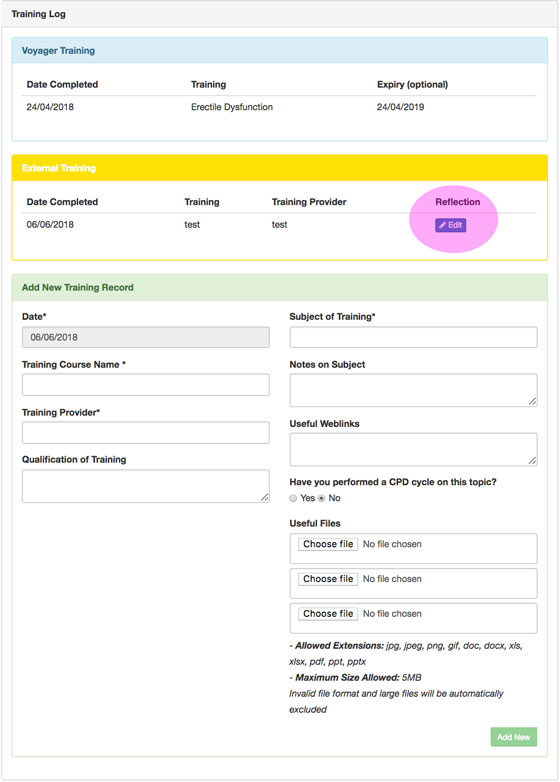Click the Voyager Training panel header
The width and height of the screenshot is (560, 782).
click(280, 50)
